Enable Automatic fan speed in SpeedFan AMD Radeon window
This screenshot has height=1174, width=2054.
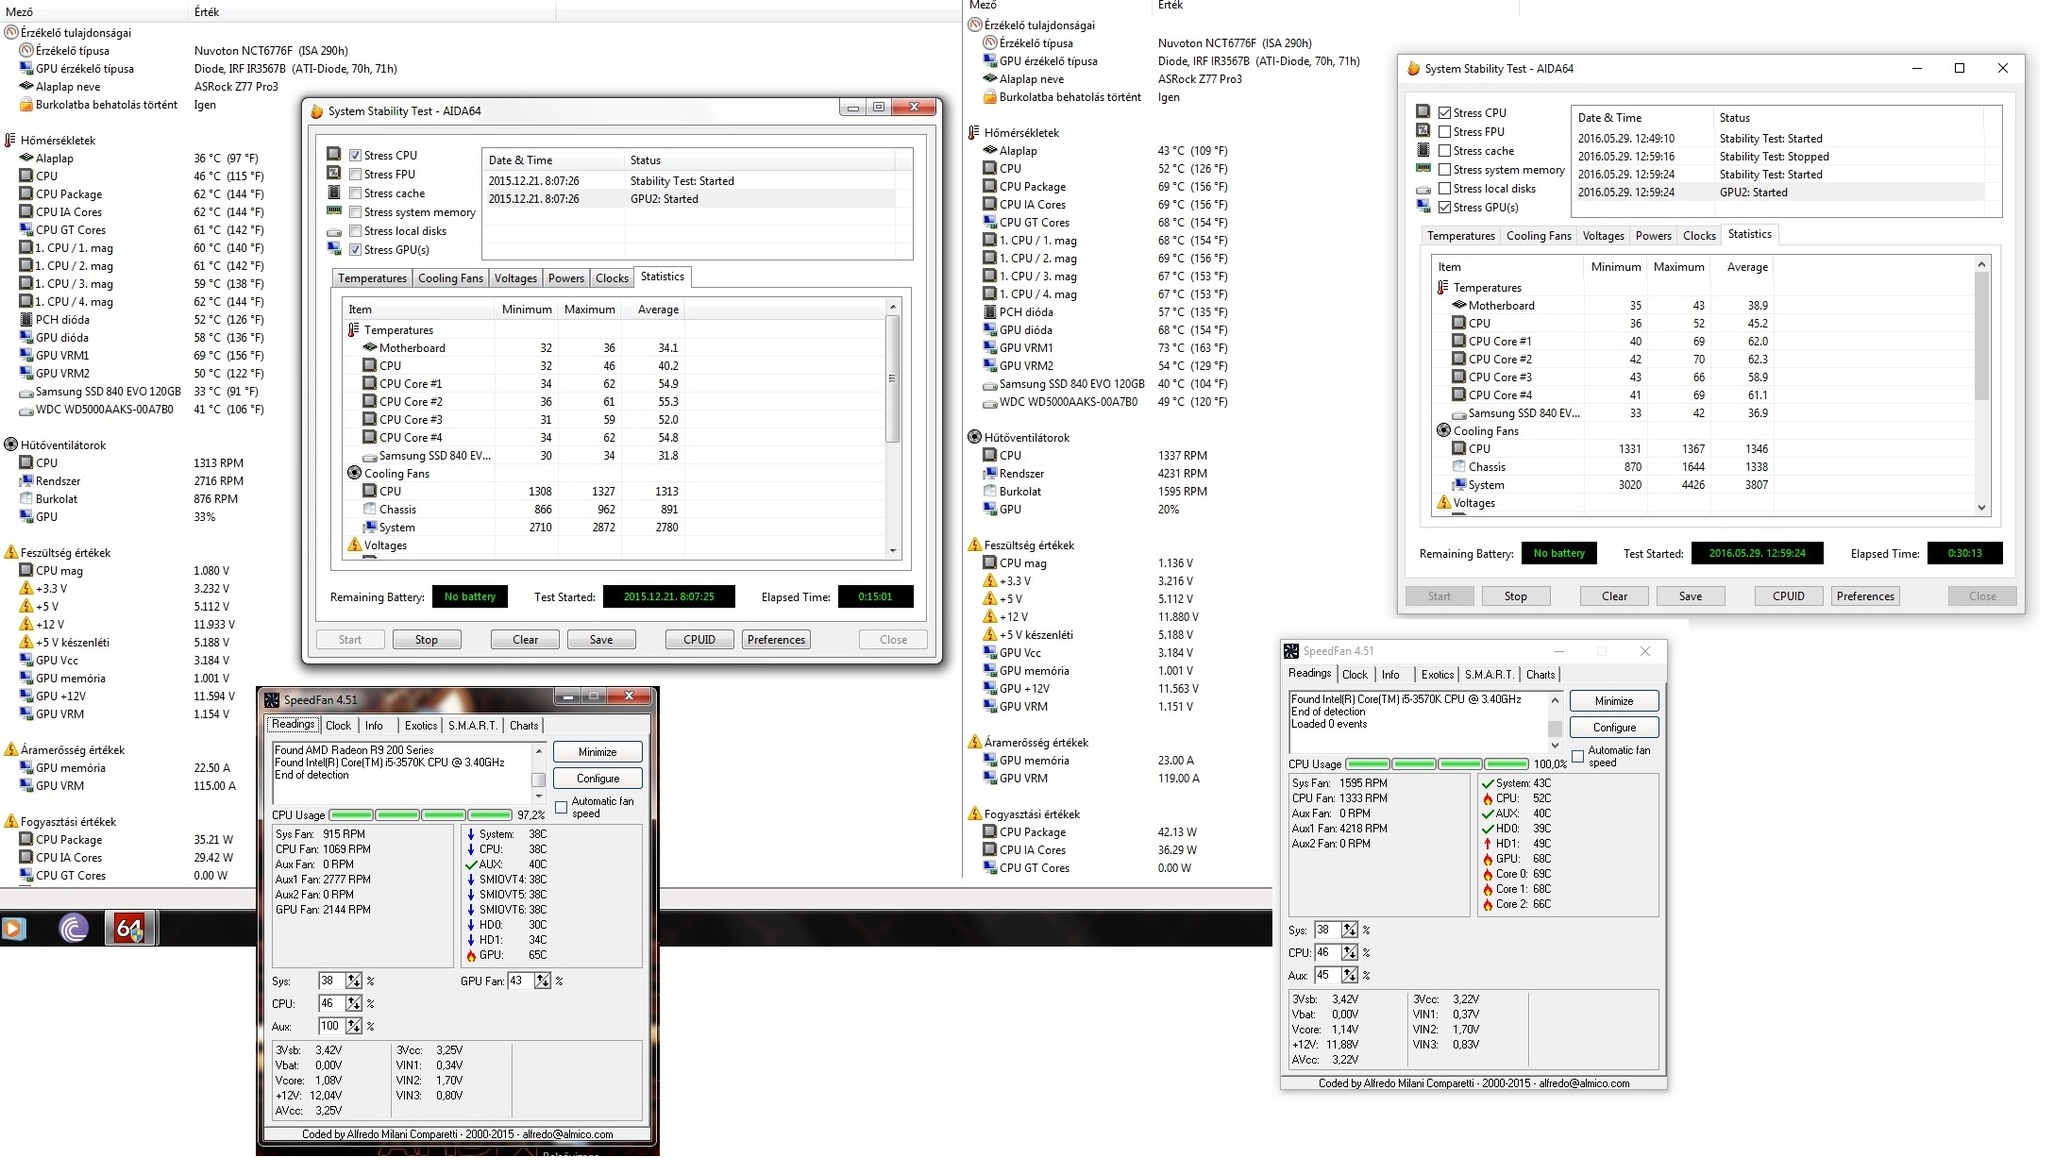tap(561, 808)
